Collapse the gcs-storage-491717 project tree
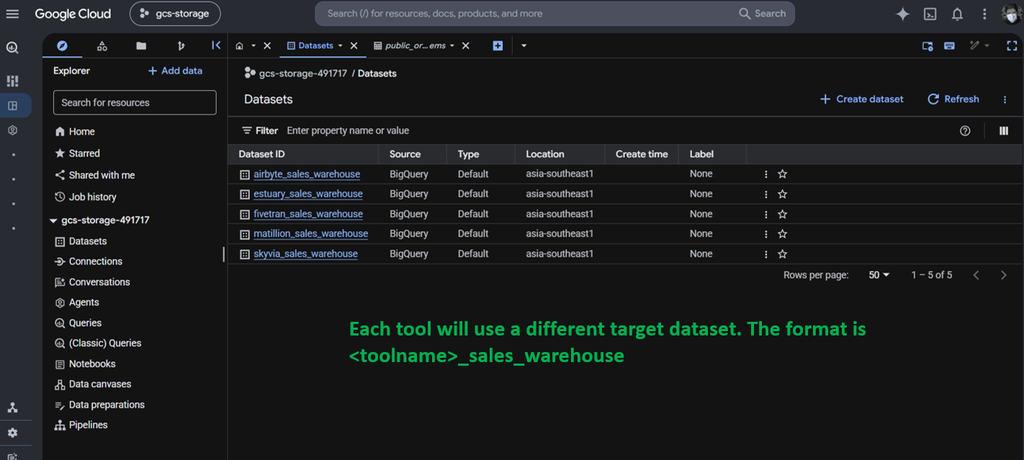Image resolution: width=1024 pixels, height=460 pixels. coord(53,221)
